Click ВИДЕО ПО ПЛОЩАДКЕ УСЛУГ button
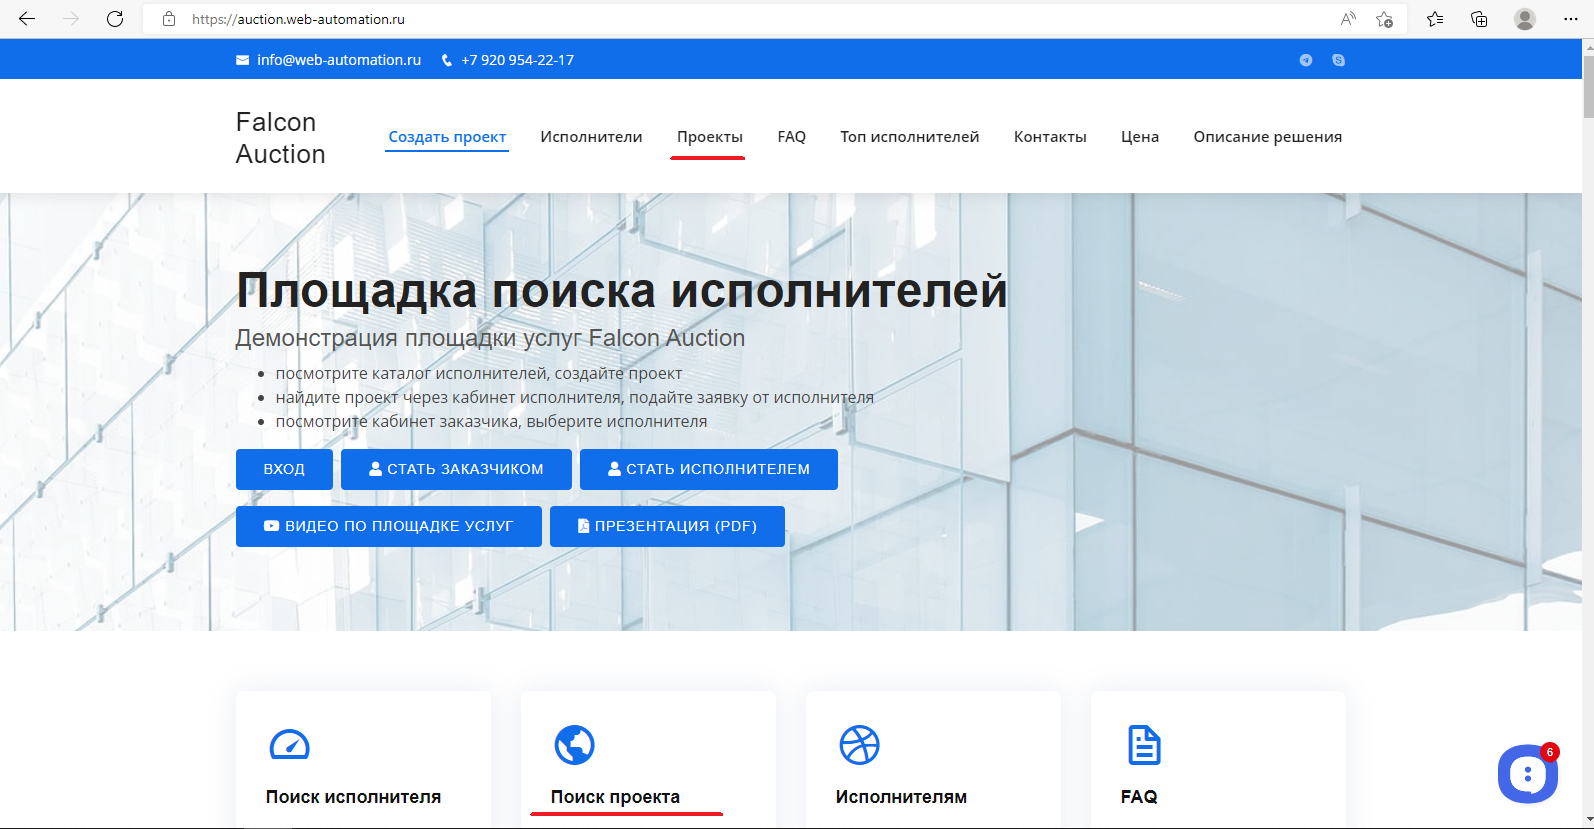The width and height of the screenshot is (1594, 829). pyautogui.click(x=388, y=526)
